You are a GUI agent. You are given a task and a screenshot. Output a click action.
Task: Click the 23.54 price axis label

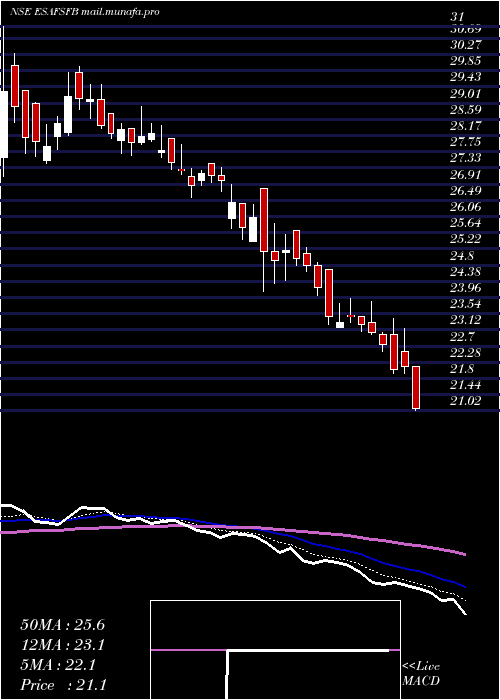[x=466, y=304]
